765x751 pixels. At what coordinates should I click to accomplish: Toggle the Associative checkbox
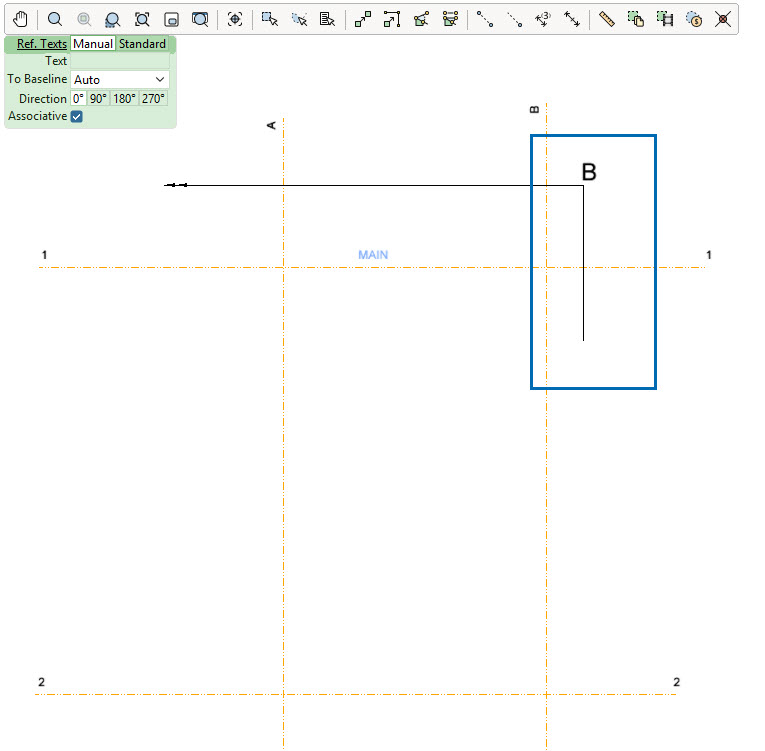click(77, 117)
